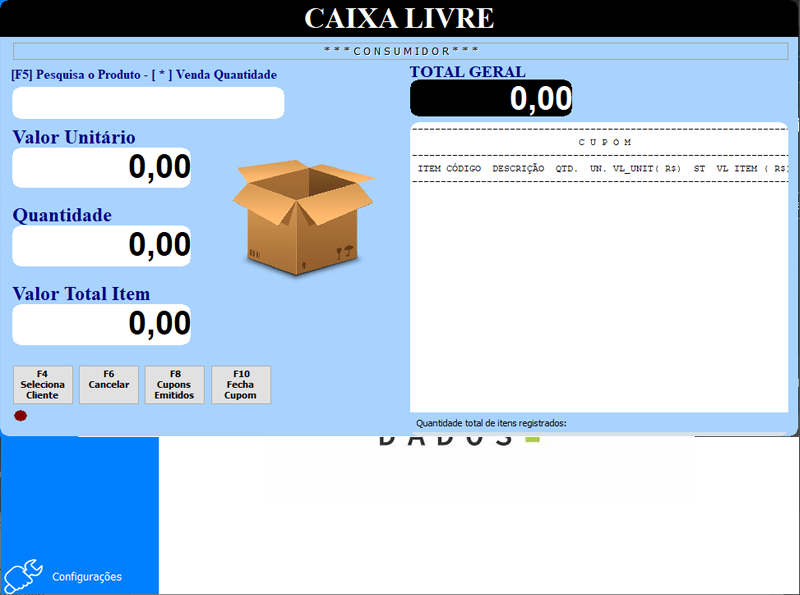The image size is (800, 595).
Task: Click the Valor Total Item field
Action: 102,324
